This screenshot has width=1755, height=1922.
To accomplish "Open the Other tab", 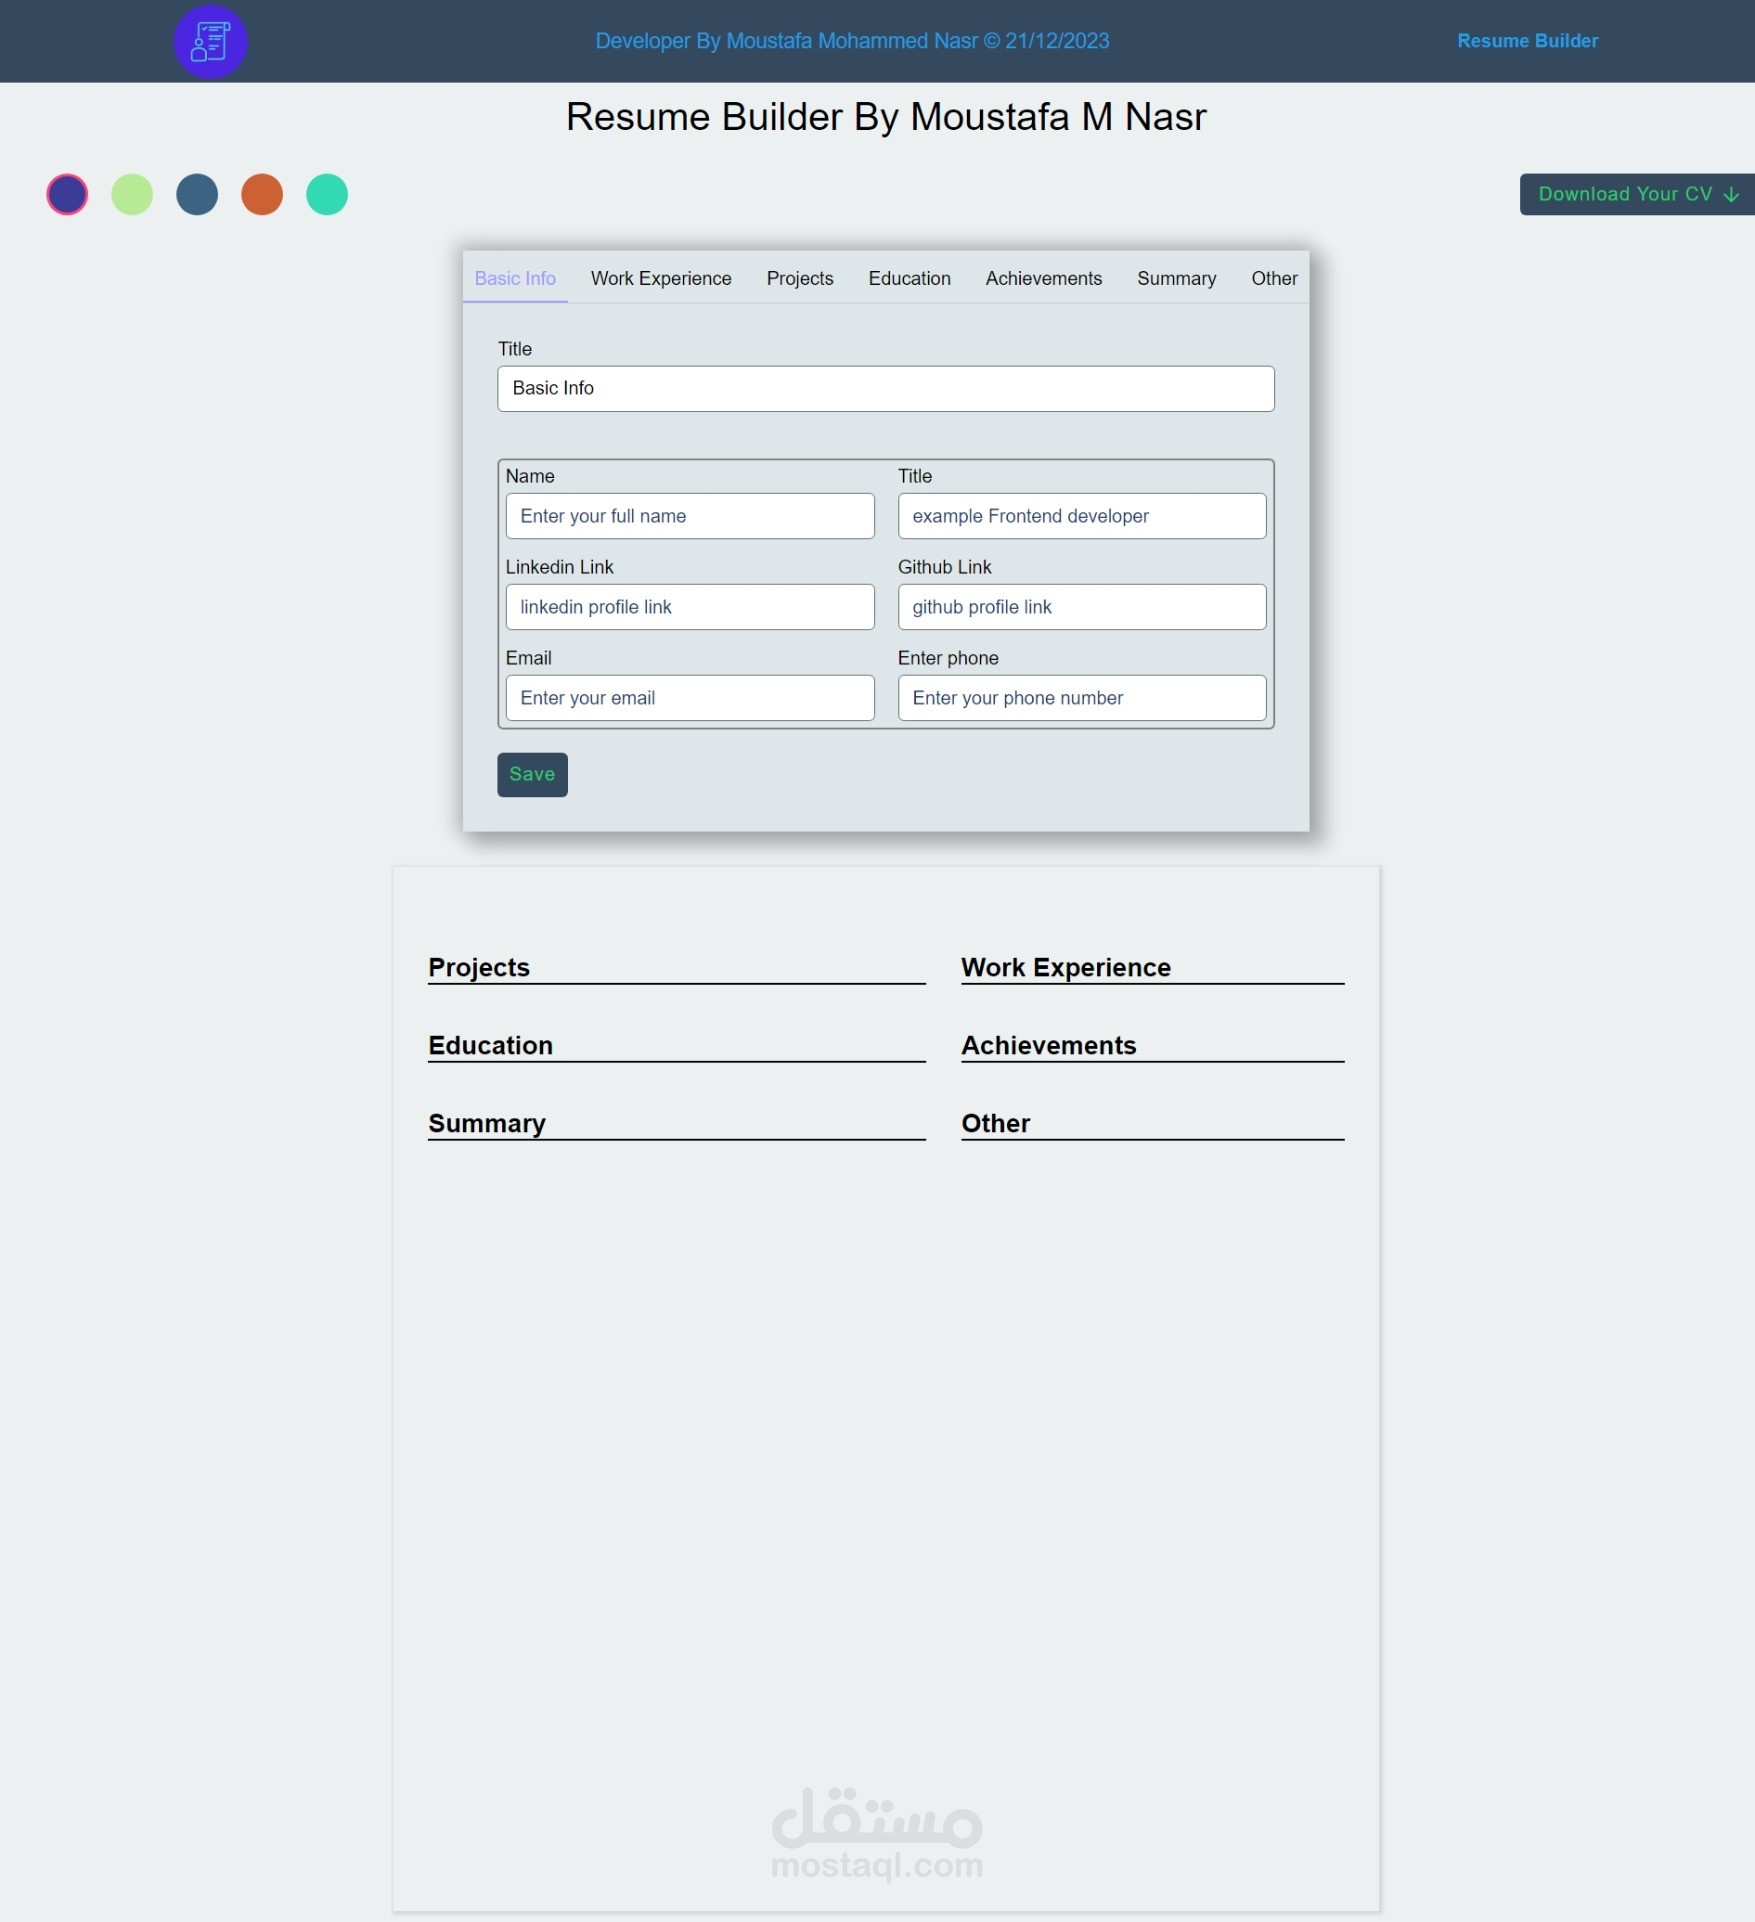I will [1274, 278].
